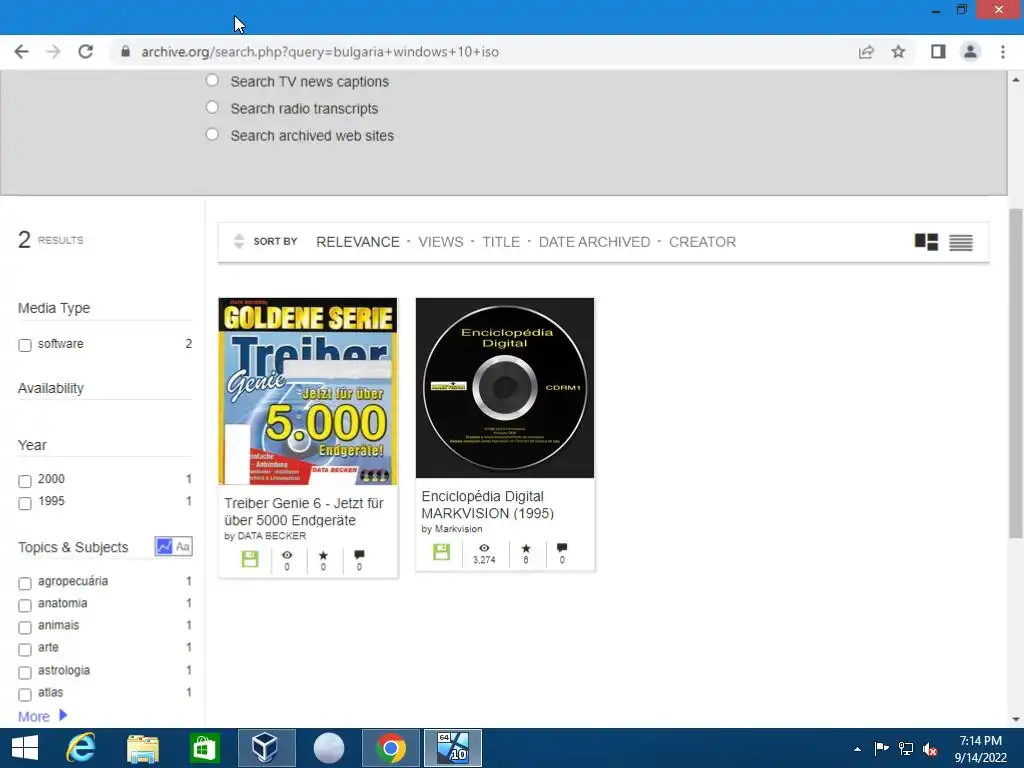Click the reviews bubble on Enciclopédia Digital card
This screenshot has height=768, width=1024.
pyautogui.click(x=562, y=548)
